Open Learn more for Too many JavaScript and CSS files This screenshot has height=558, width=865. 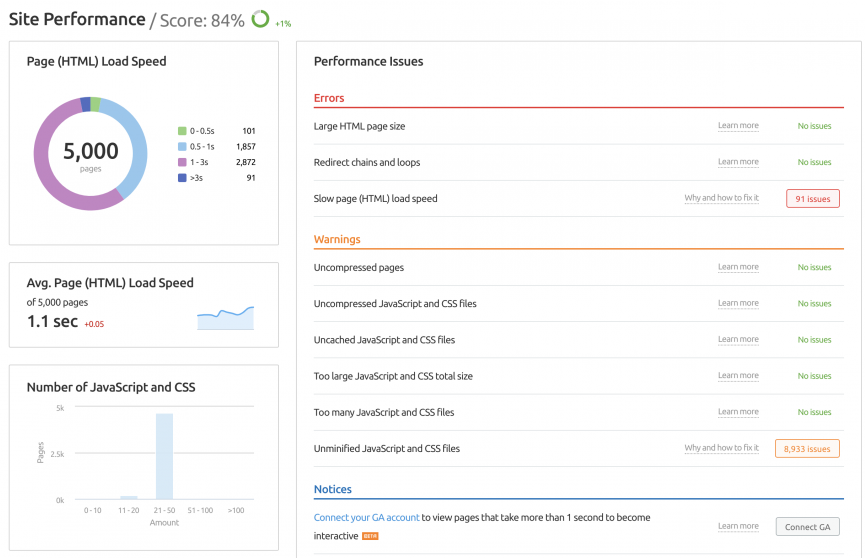[738, 412]
